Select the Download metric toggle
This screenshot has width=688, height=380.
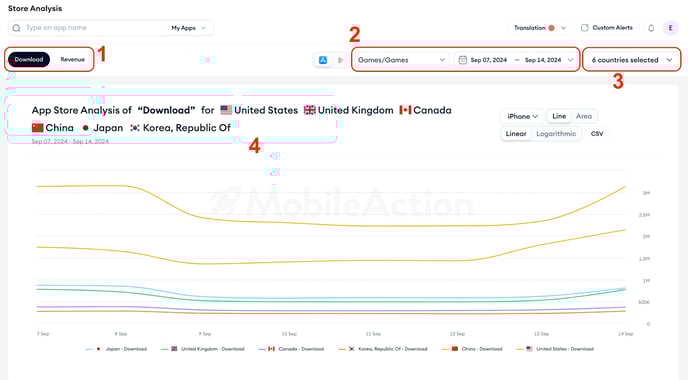[x=29, y=60]
